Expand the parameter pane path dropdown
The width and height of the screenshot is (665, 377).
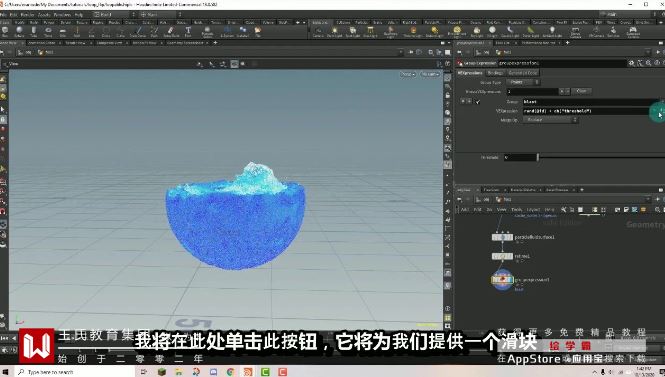tap(647, 52)
